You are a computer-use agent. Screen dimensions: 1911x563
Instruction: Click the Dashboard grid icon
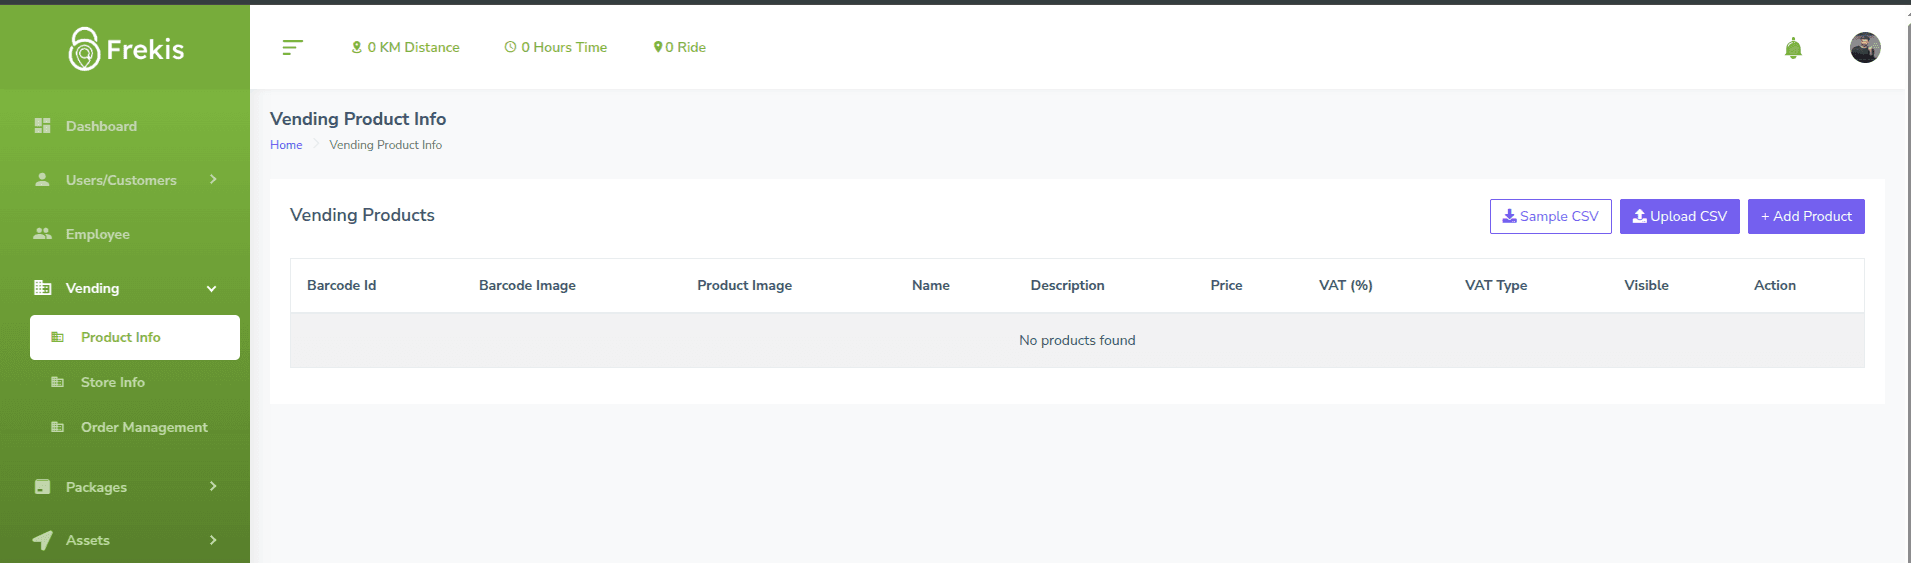pos(42,126)
